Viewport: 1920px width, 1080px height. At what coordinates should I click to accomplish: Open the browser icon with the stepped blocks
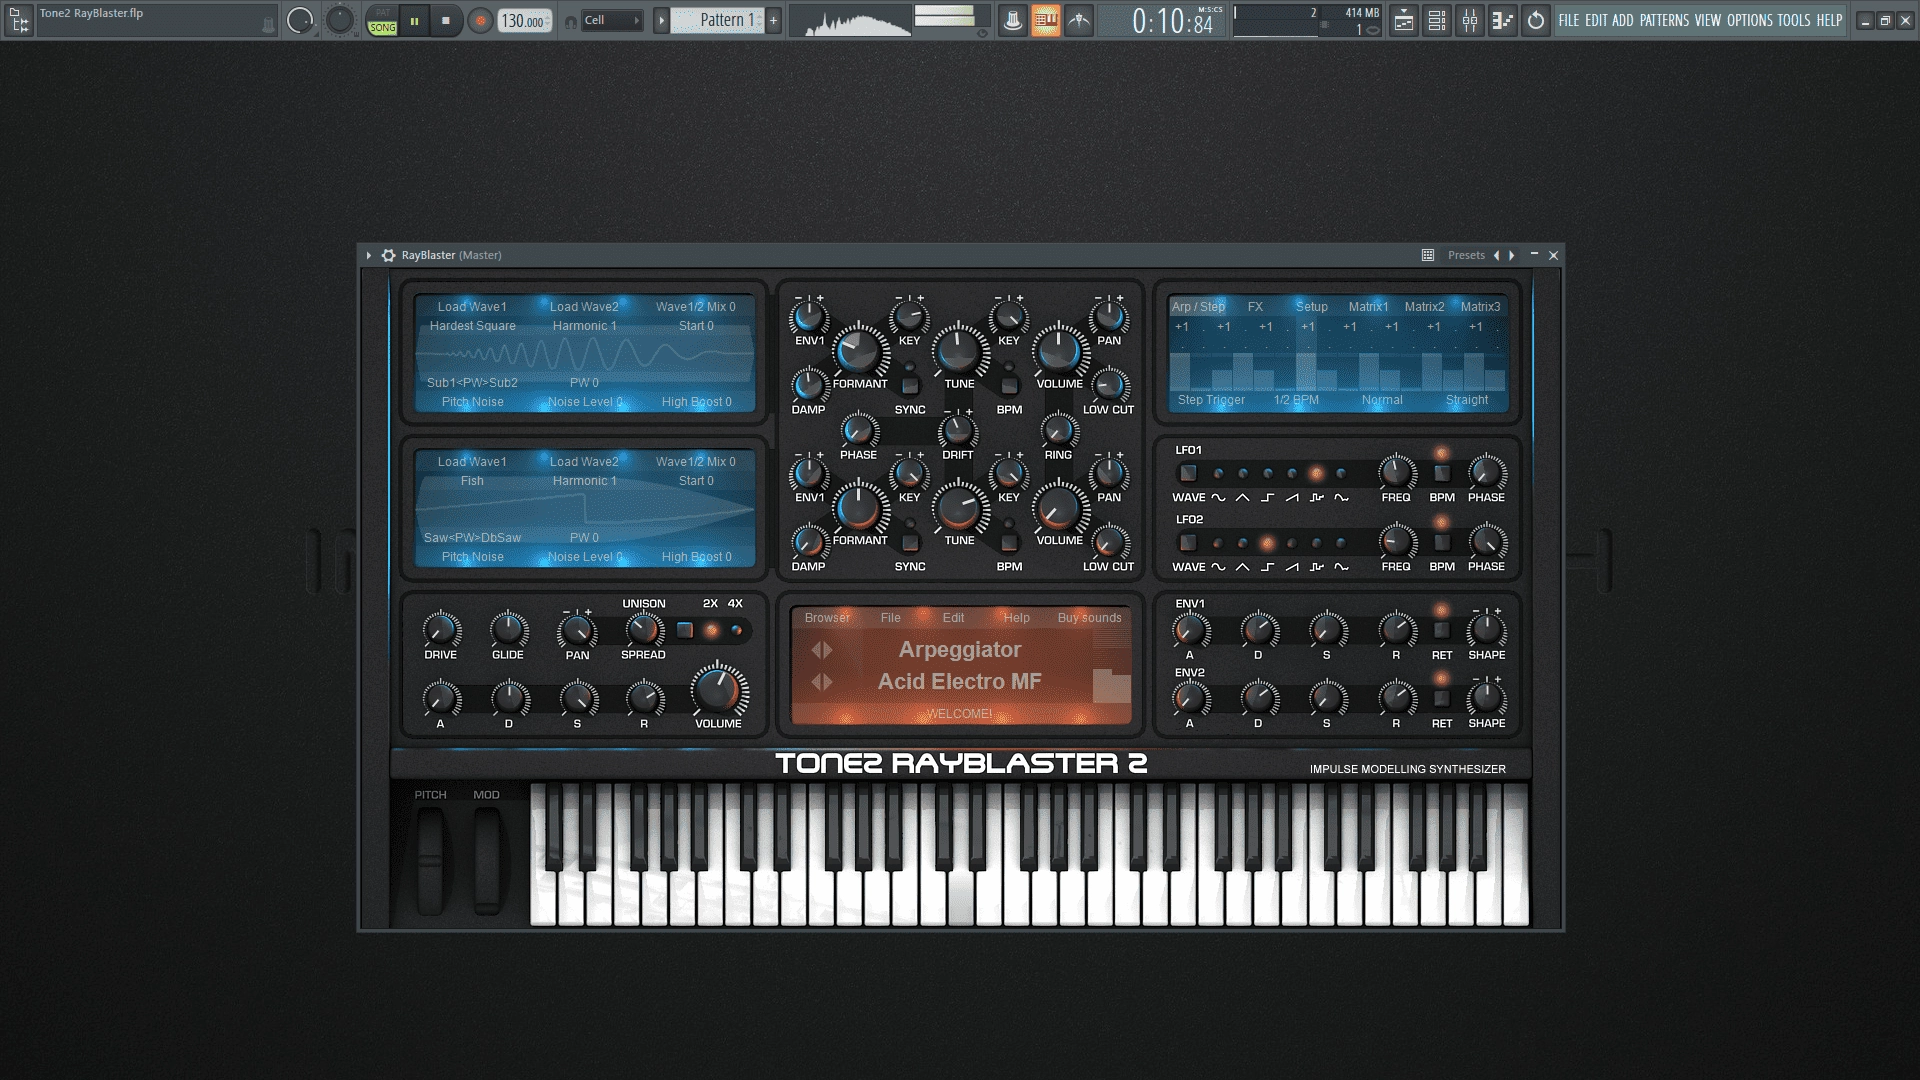(x=1502, y=20)
